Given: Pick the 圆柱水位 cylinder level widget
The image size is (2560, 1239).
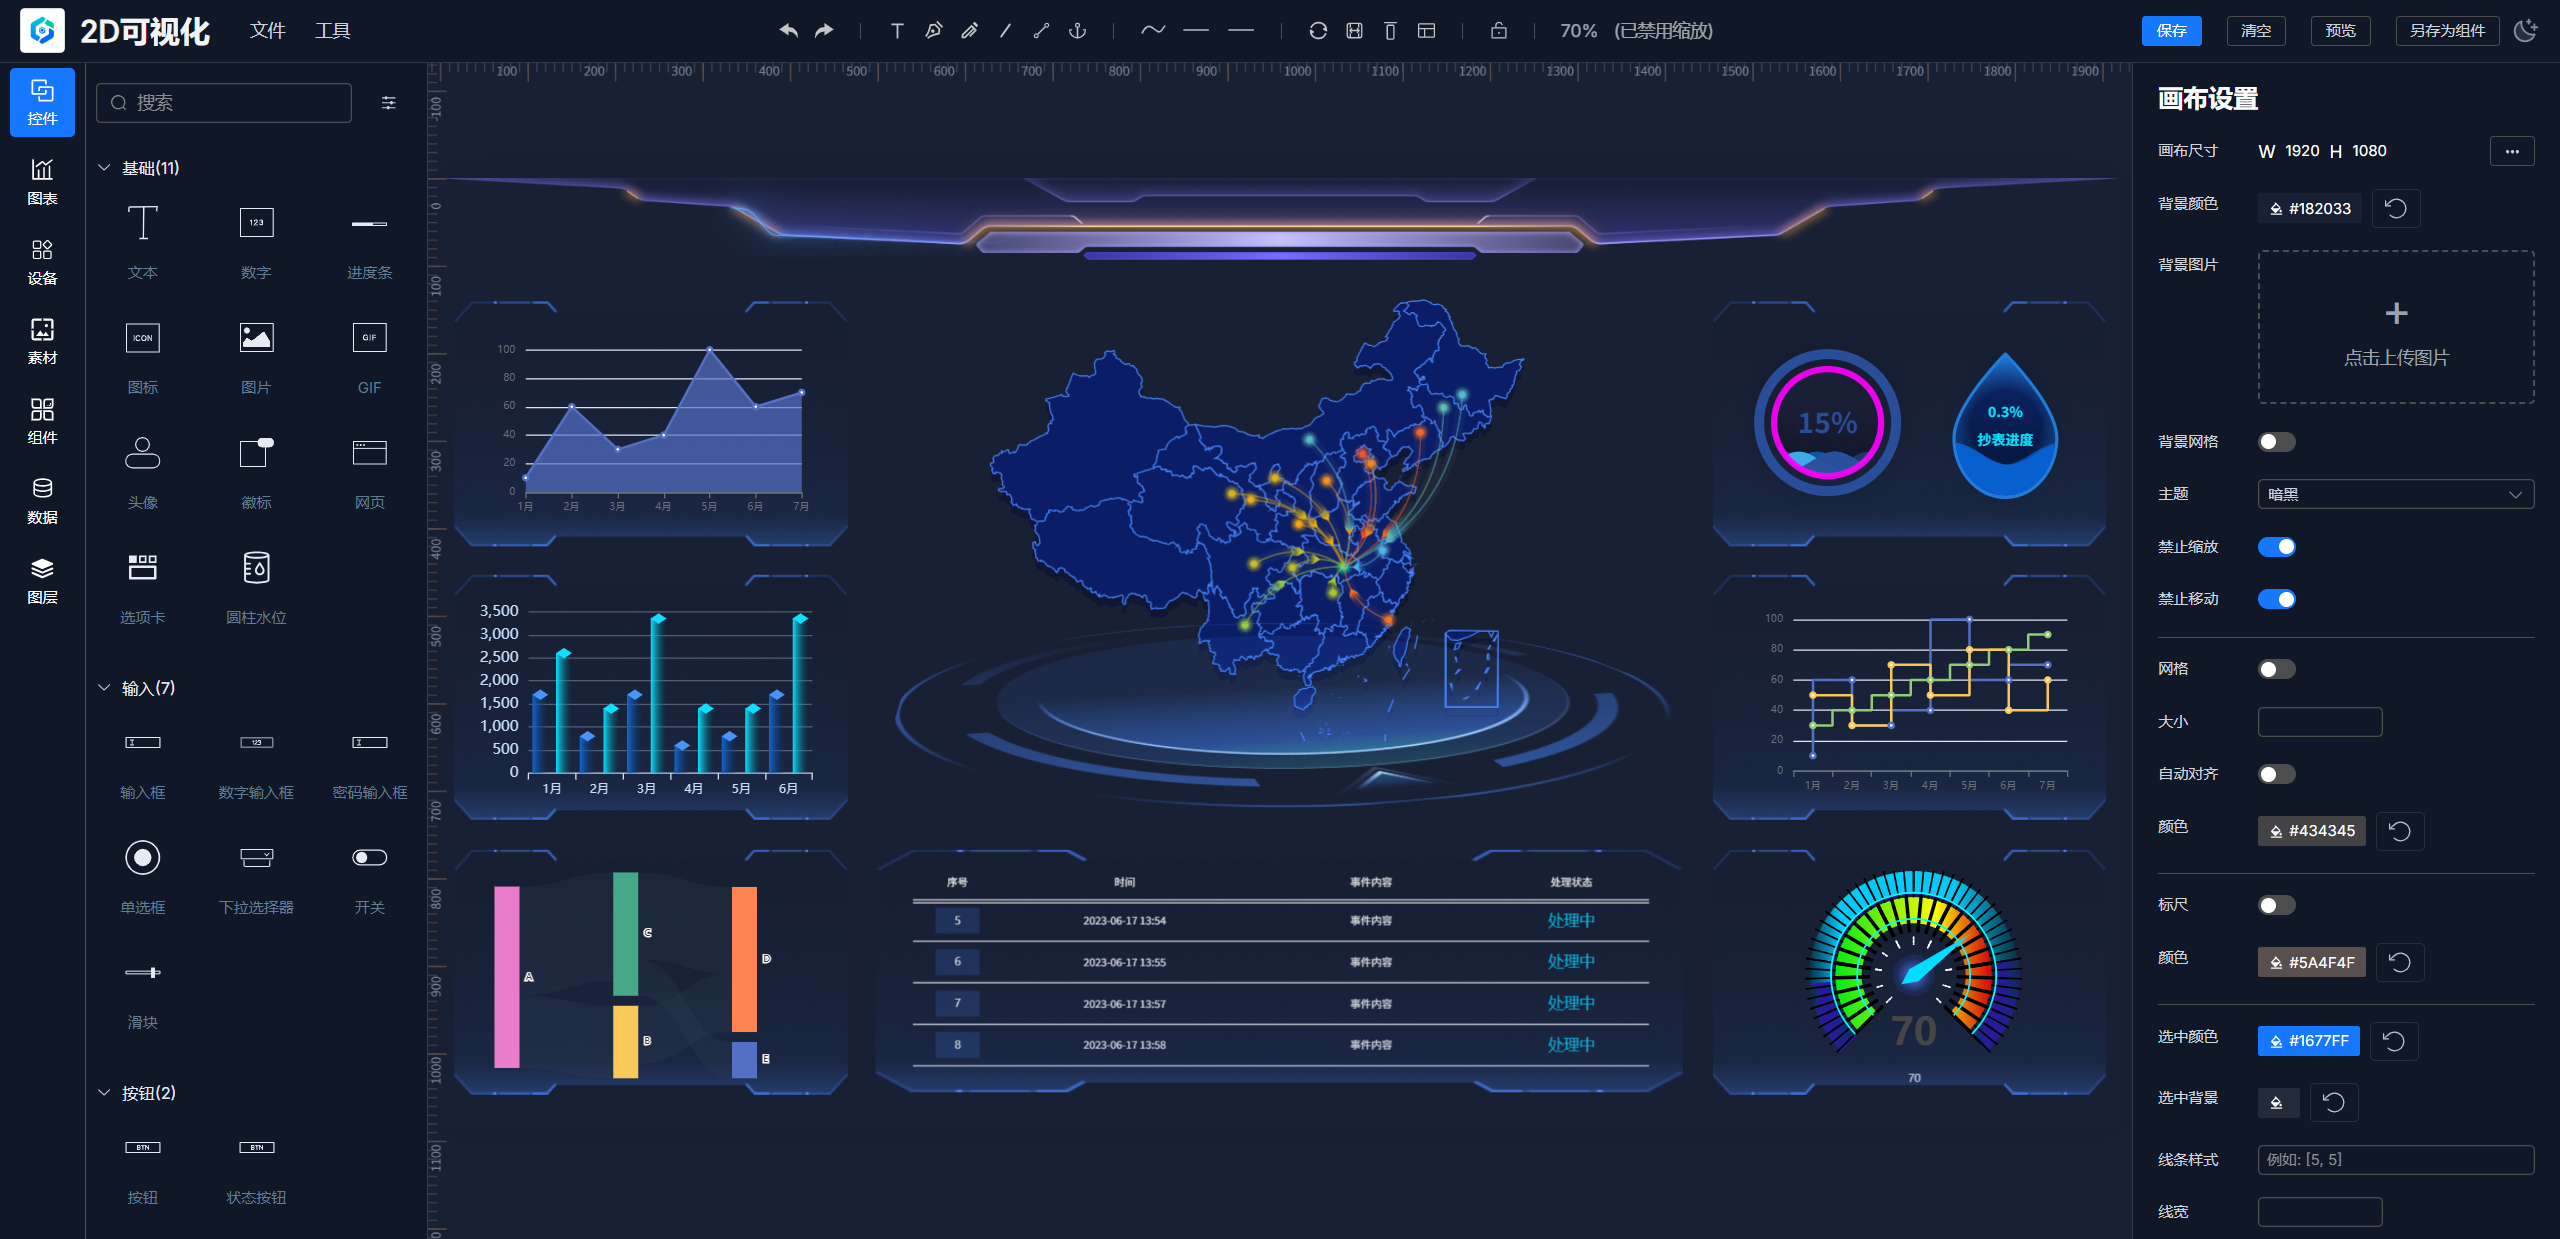Looking at the screenshot, I should (x=256, y=587).
